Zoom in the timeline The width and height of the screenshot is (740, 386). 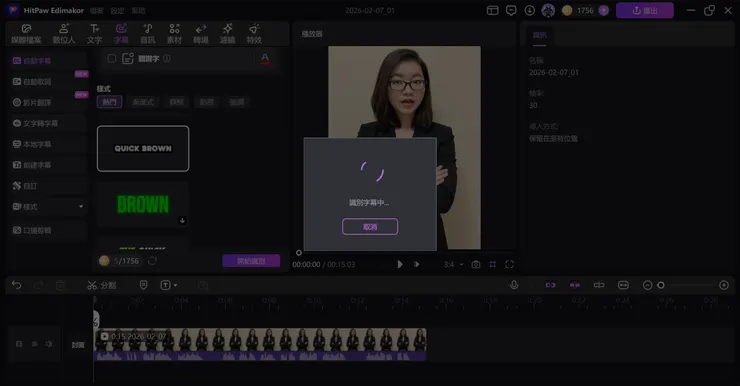click(x=724, y=285)
